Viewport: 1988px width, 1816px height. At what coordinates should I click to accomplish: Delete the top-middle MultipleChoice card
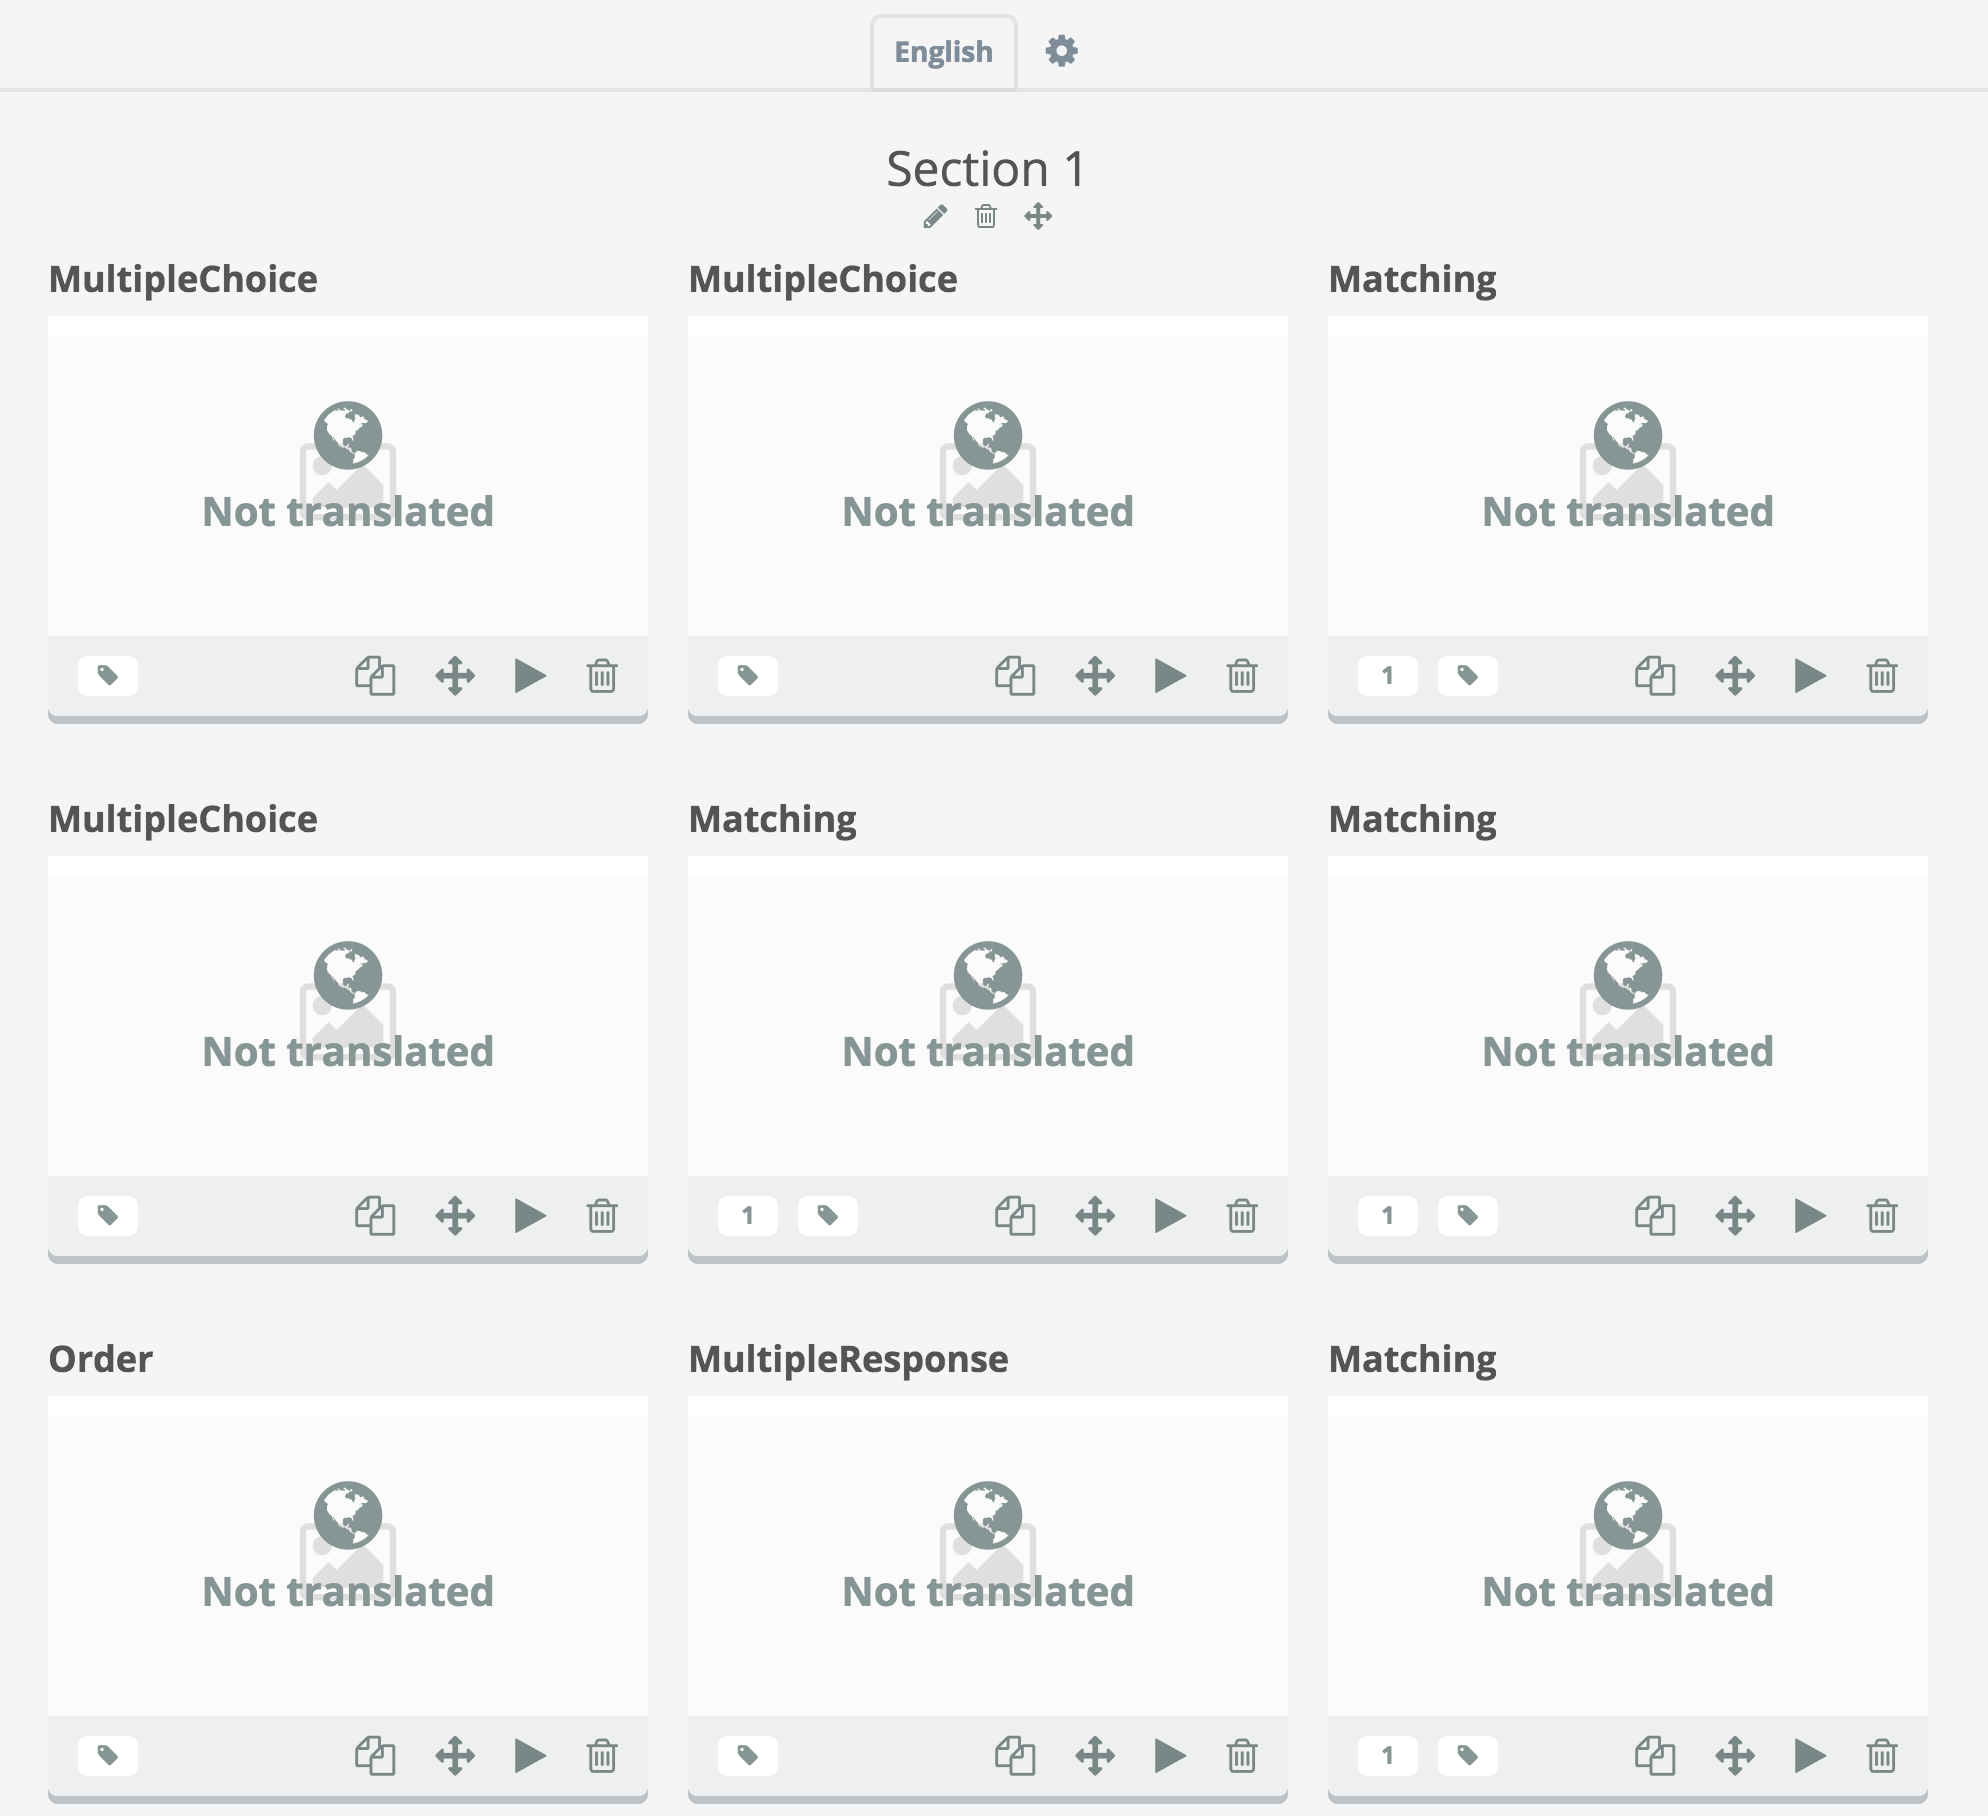click(1242, 676)
